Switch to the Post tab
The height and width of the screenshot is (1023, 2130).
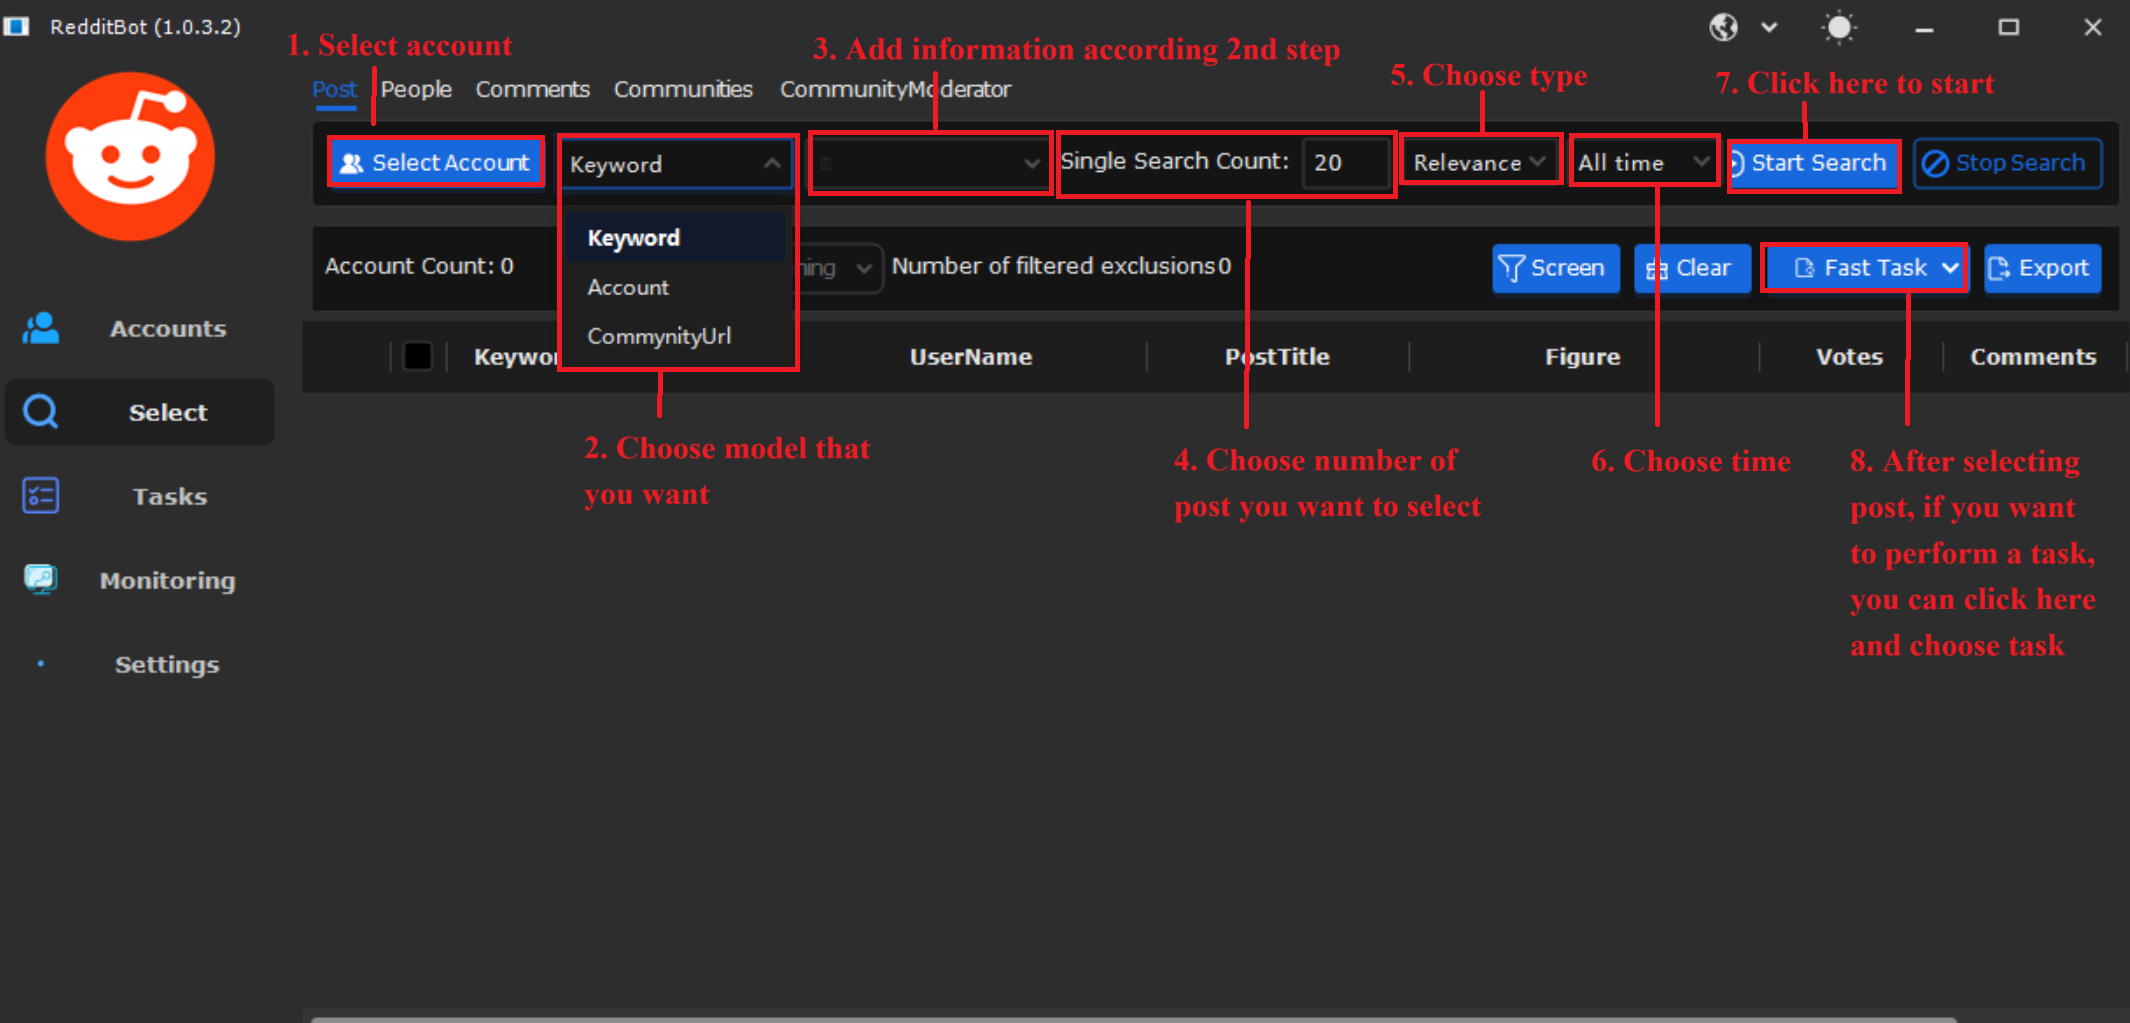(334, 89)
